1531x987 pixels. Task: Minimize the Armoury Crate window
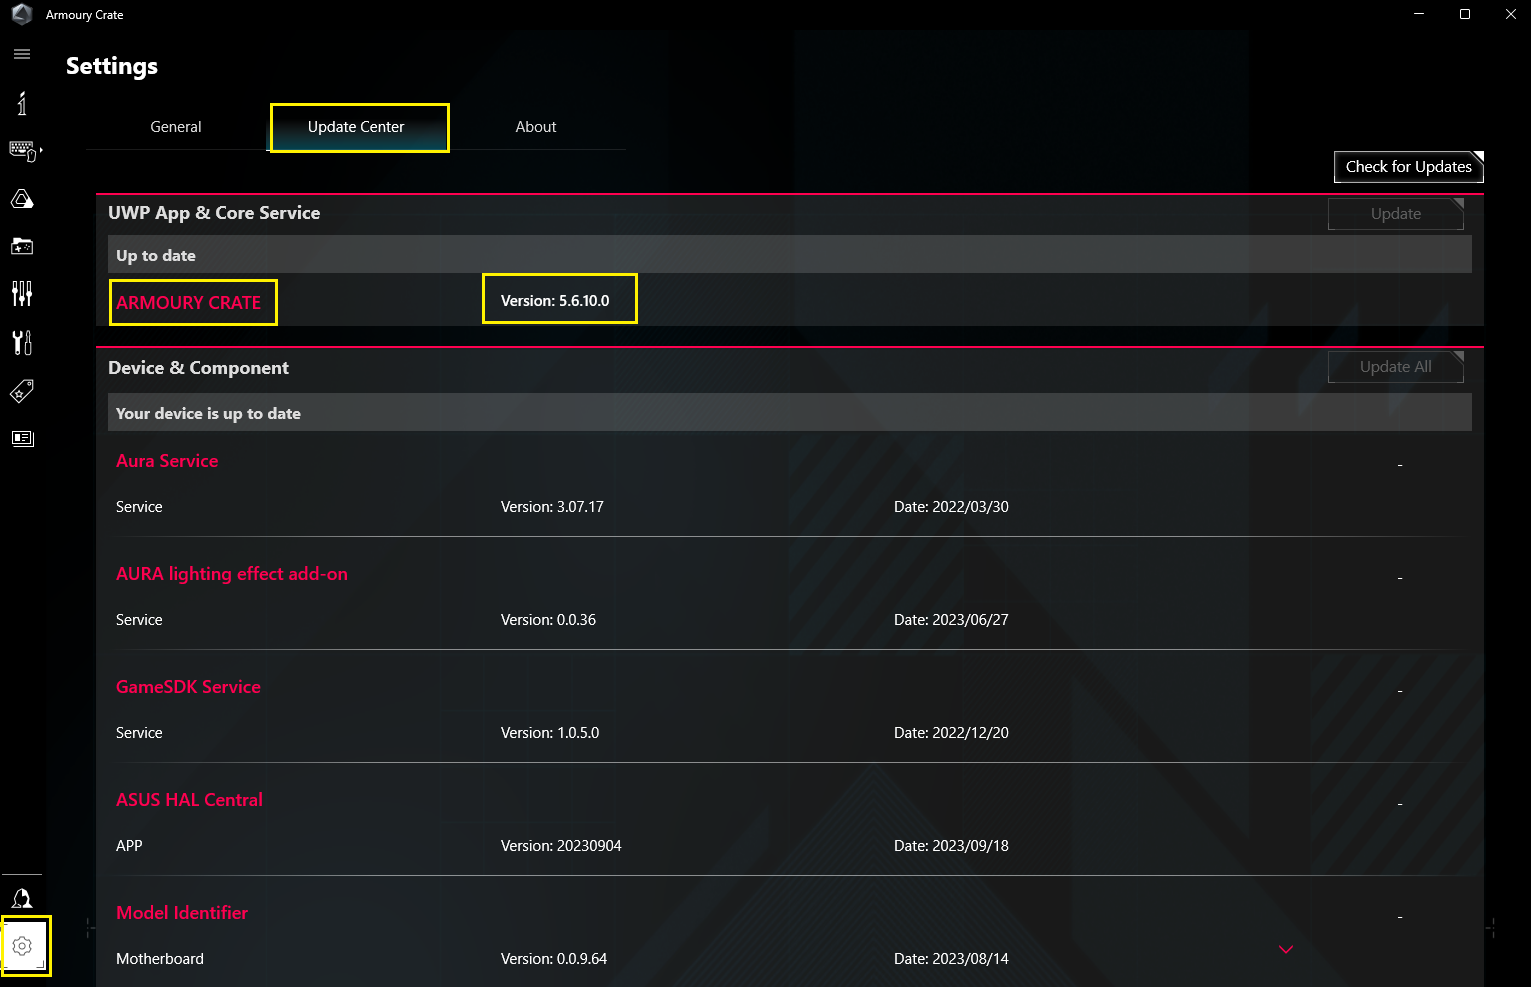tap(1419, 14)
